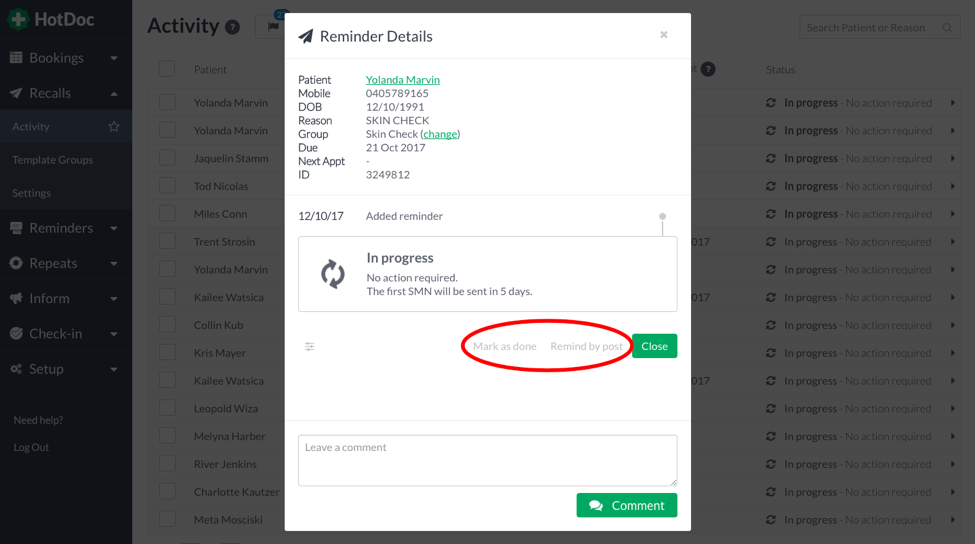
Task: Open the Yolanda Marvin patient link
Action: point(402,80)
